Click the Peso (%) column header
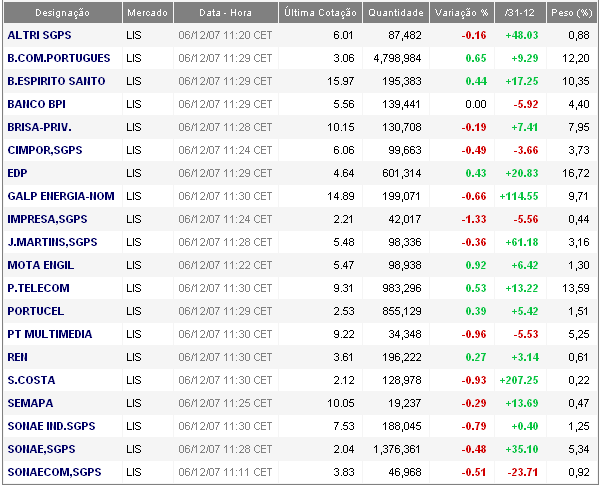Viewport: 603px width, 488px height. [572, 13]
